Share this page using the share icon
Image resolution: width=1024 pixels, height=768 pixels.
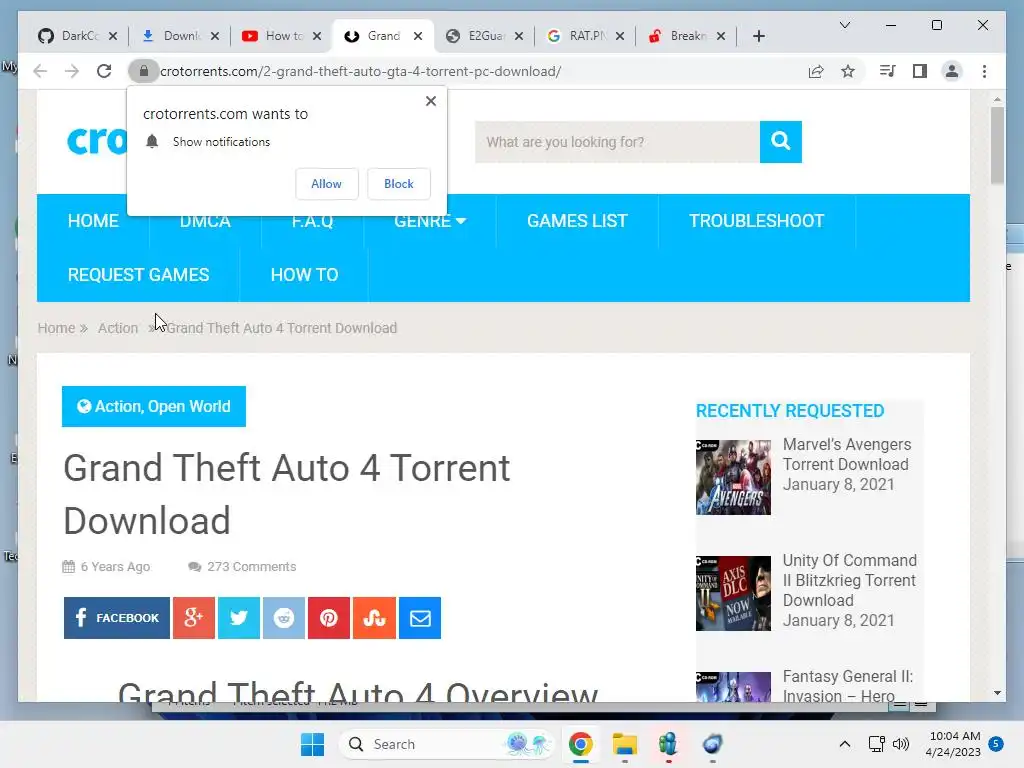coord(816,71)
